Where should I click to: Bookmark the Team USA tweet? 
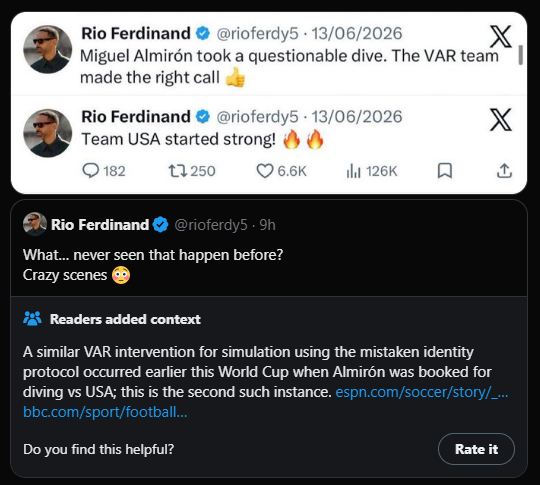445,171
